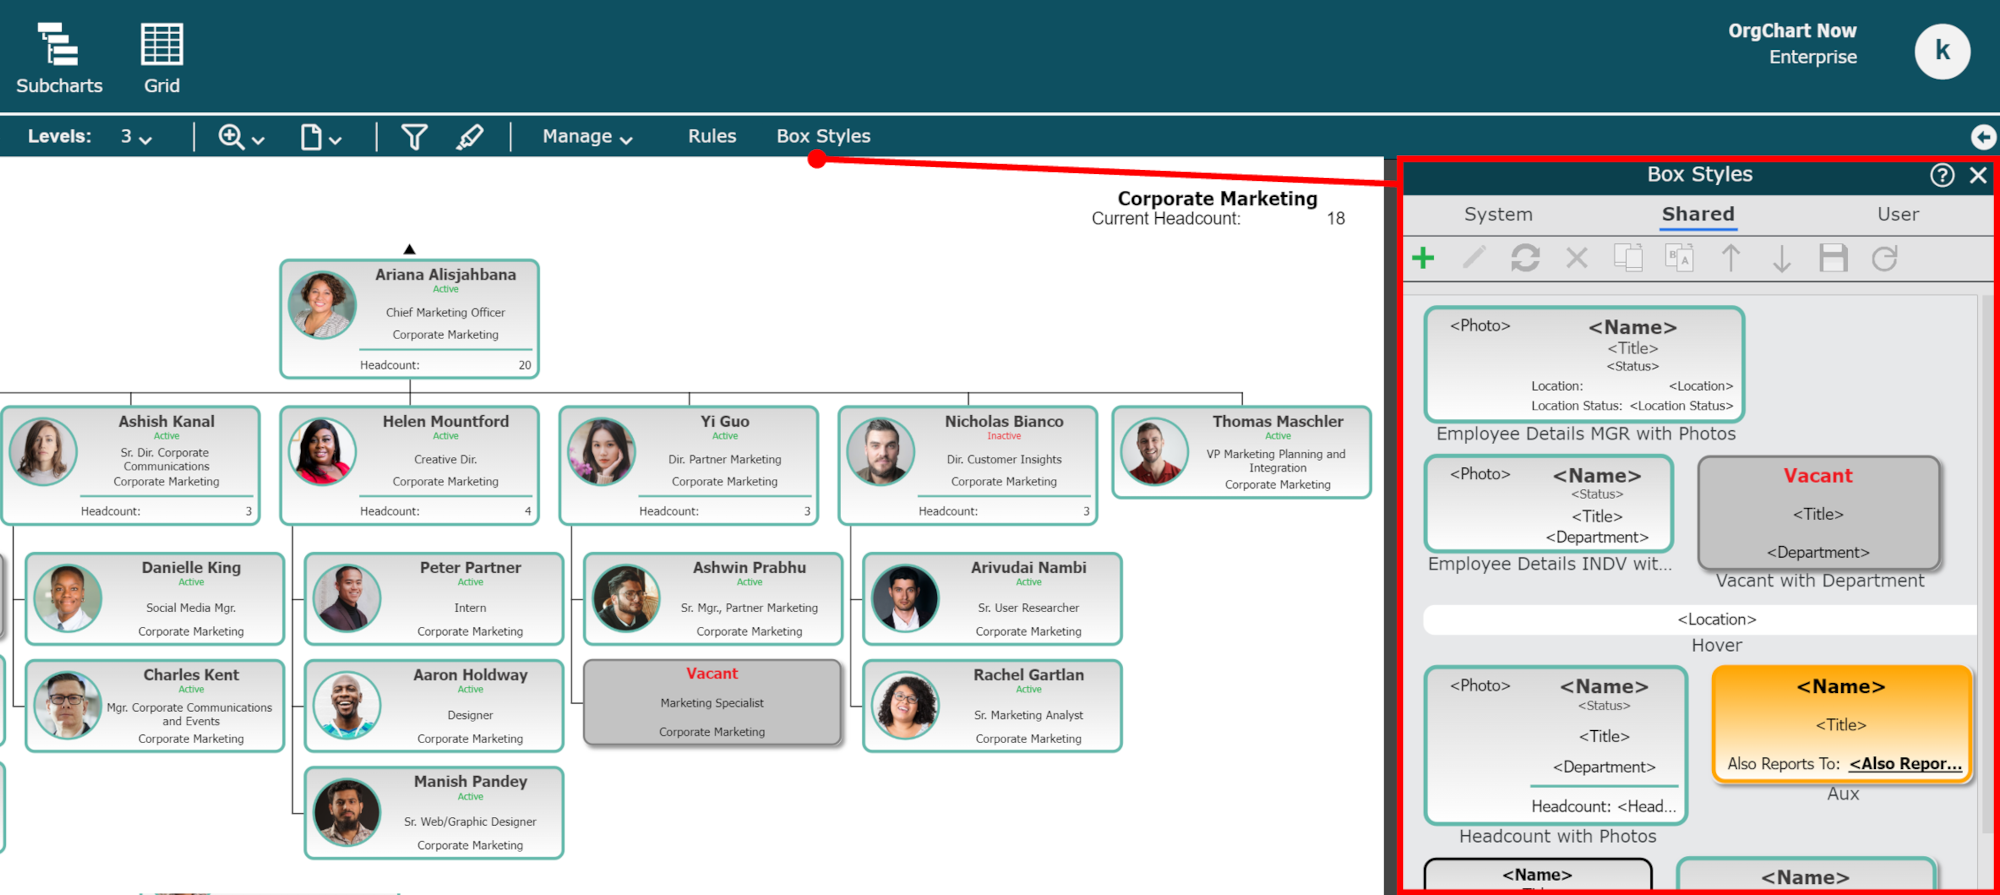Switch to the User tab
2000x895 pixels.
click(1897, 214)
